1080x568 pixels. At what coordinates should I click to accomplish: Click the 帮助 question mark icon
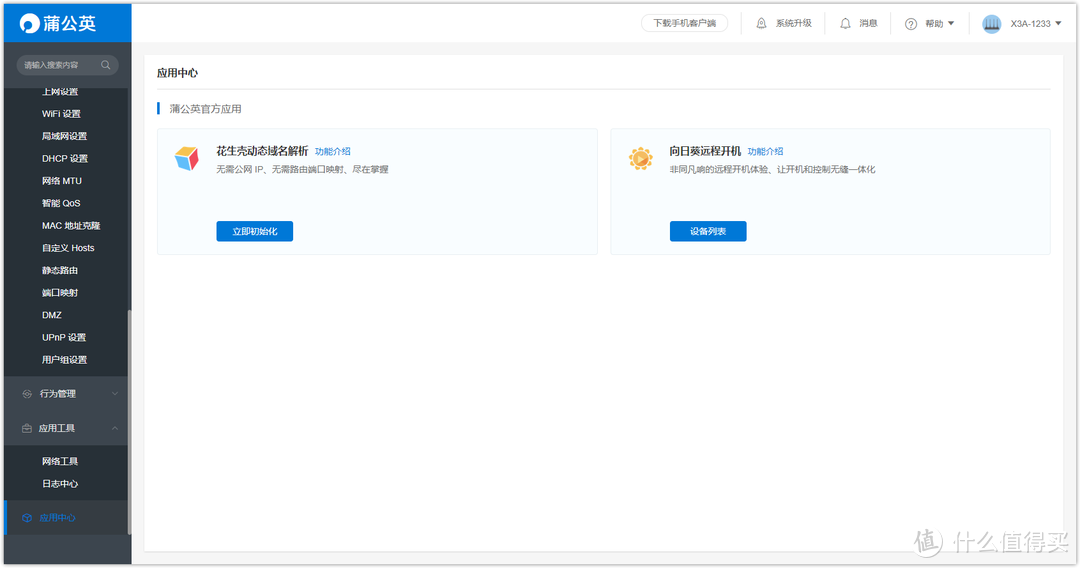click(x=911, y=24)
